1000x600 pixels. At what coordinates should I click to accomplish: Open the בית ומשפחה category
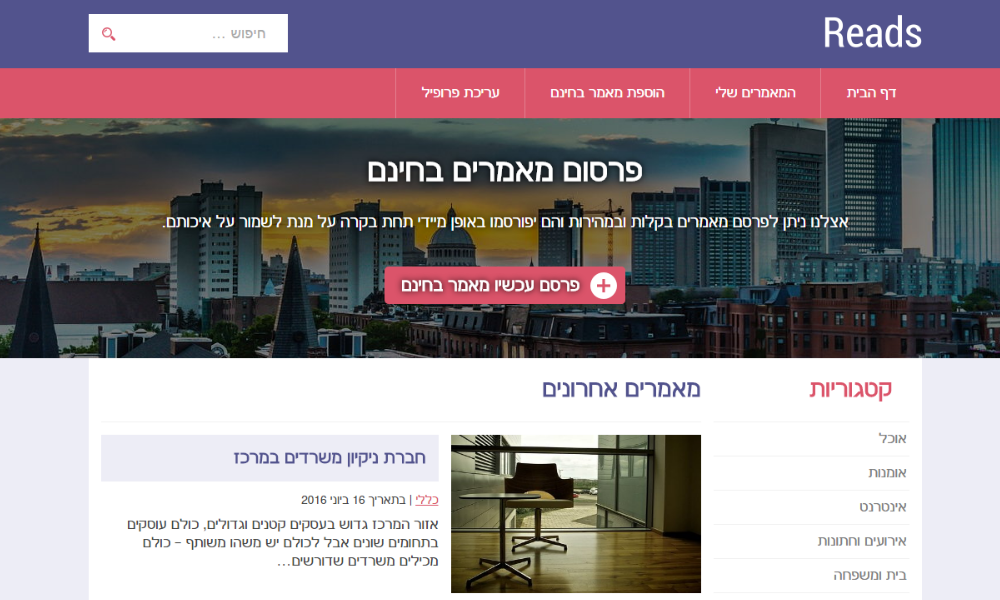coord(870,575)
